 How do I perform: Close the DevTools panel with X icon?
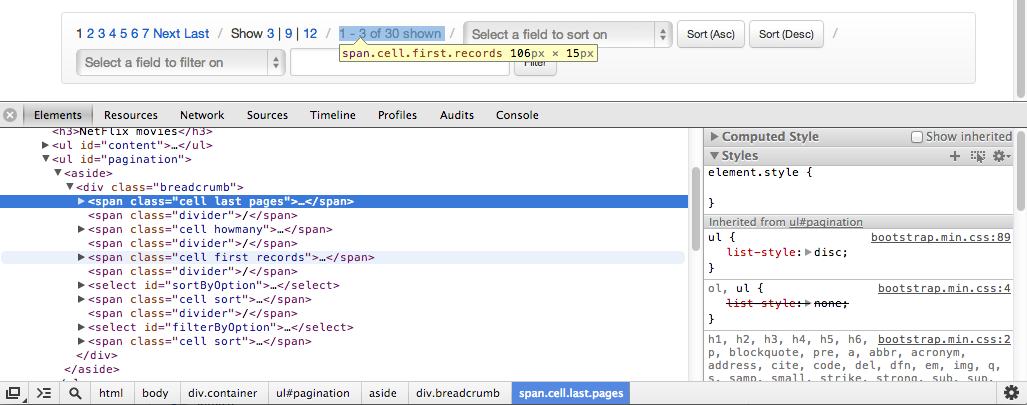[10, 115]
